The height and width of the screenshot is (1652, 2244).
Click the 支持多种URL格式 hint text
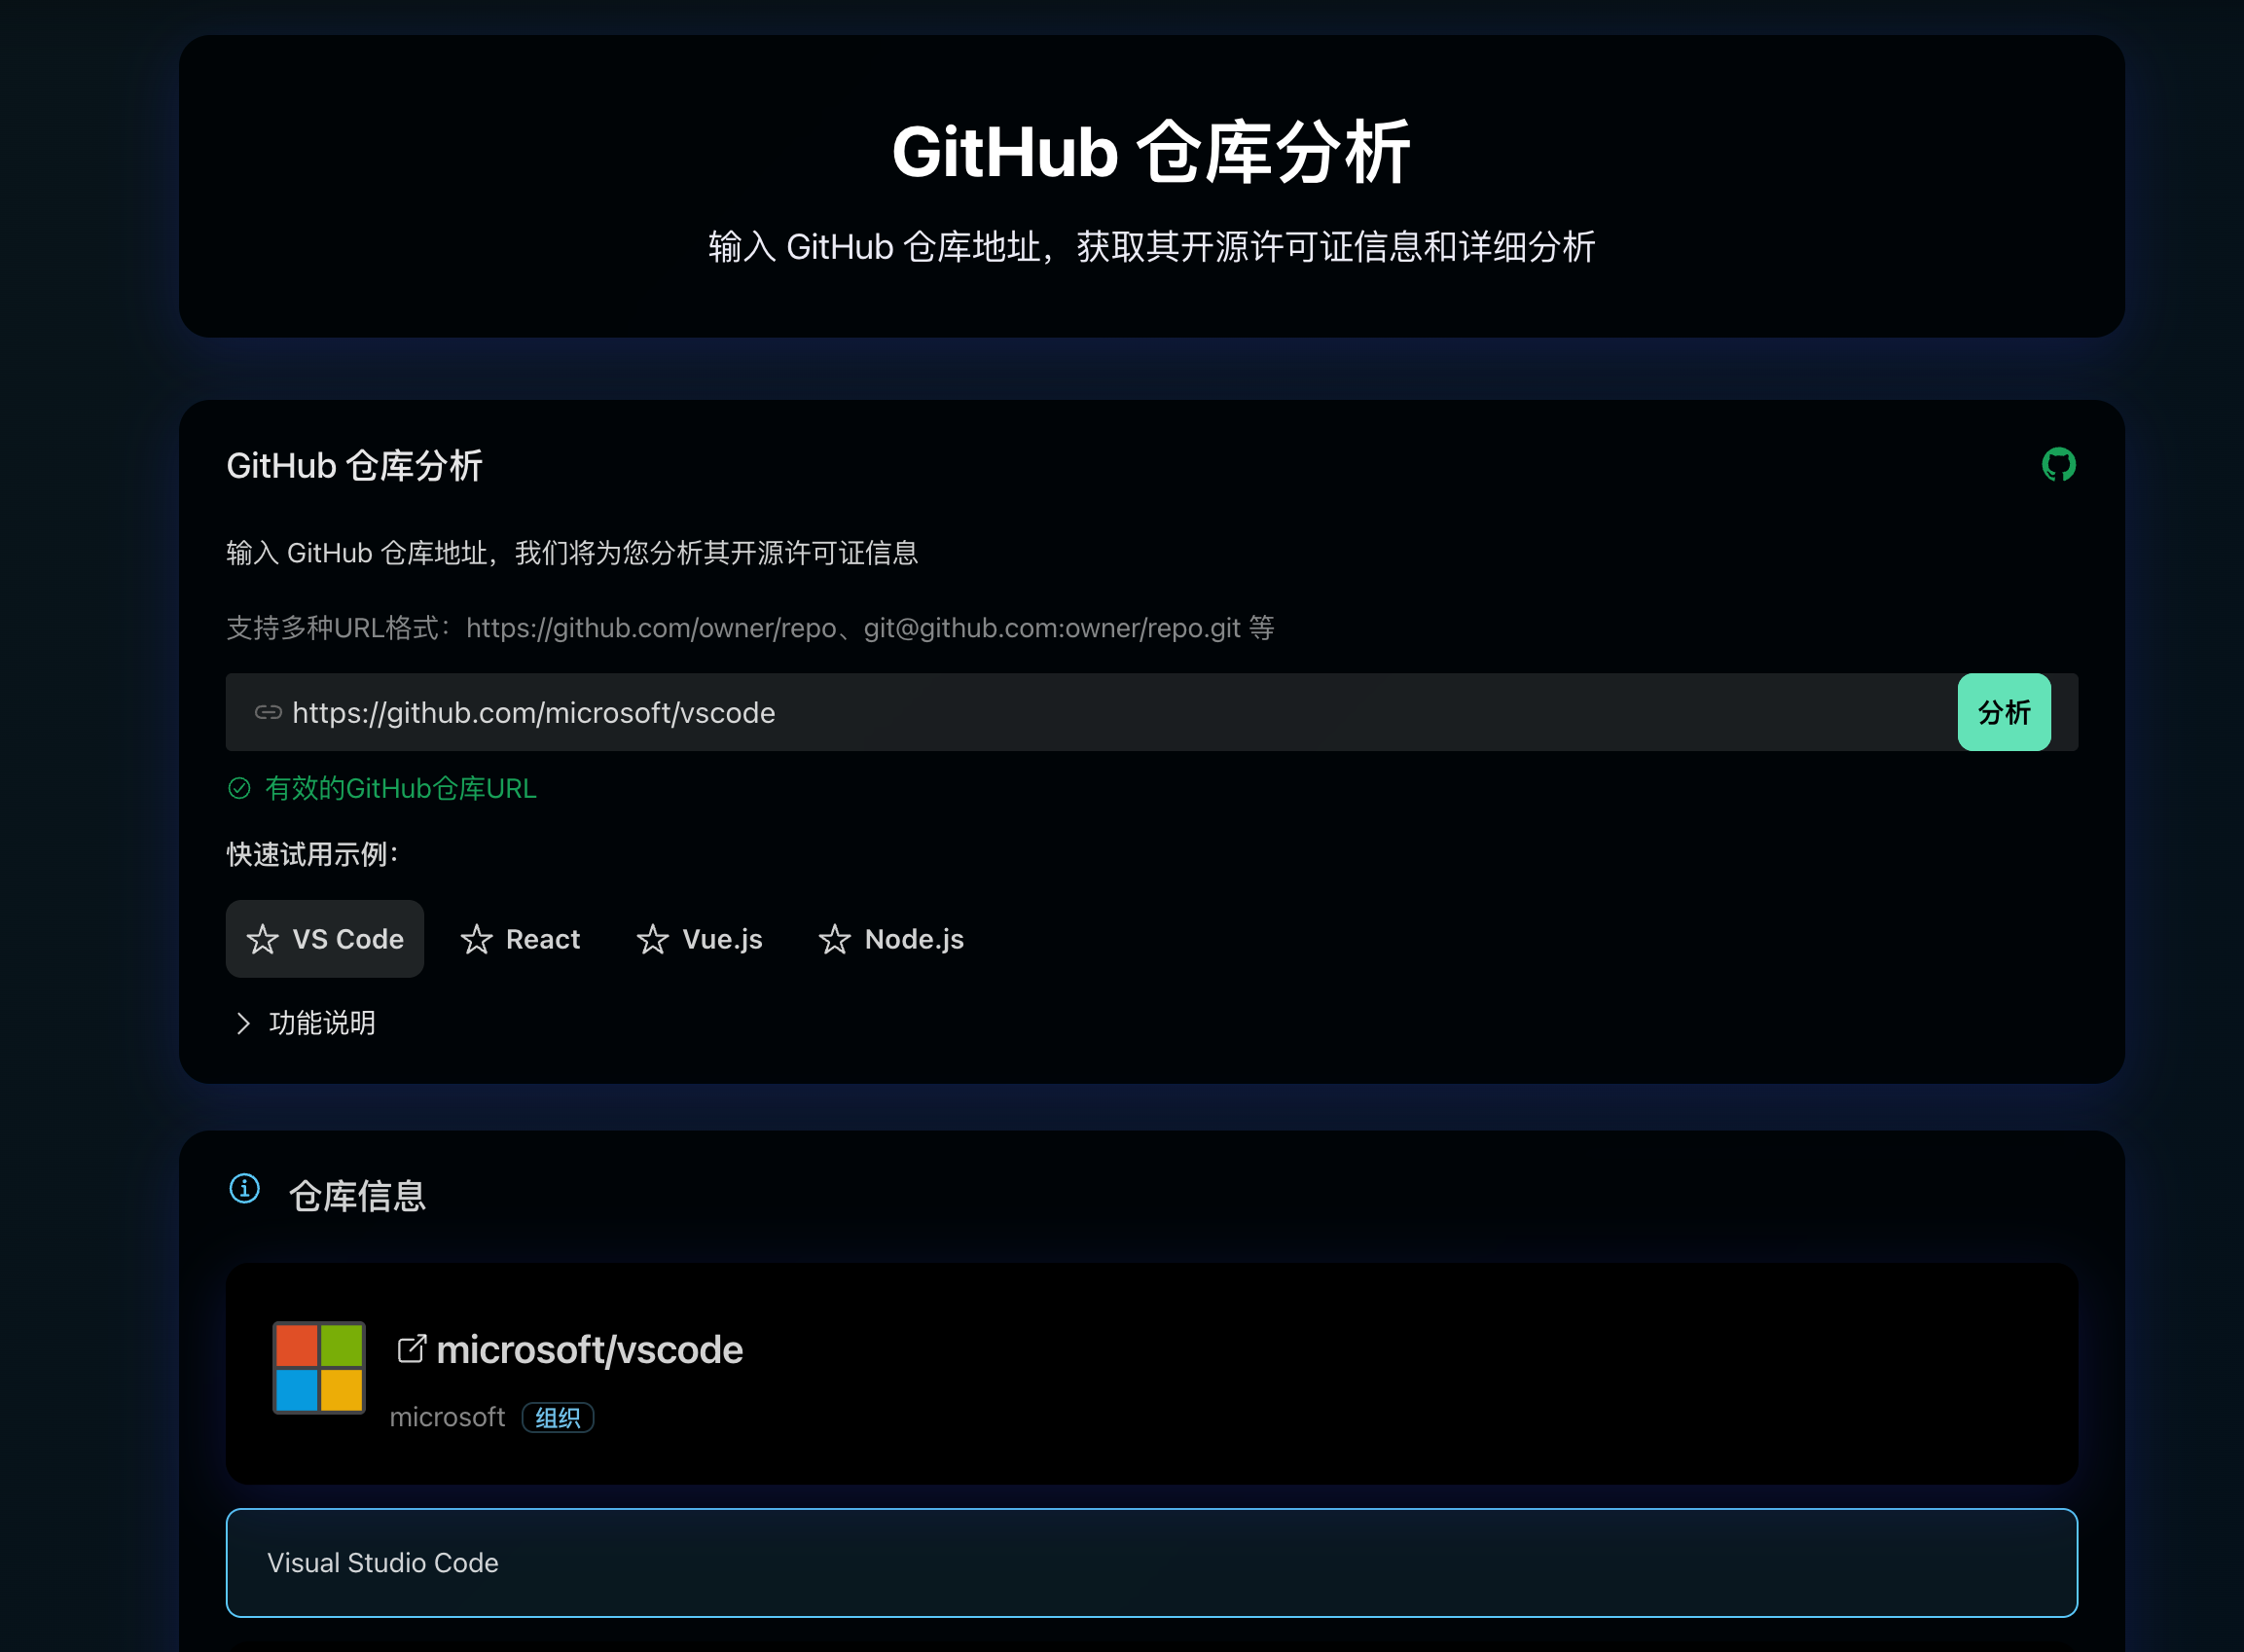click(751, 628)
